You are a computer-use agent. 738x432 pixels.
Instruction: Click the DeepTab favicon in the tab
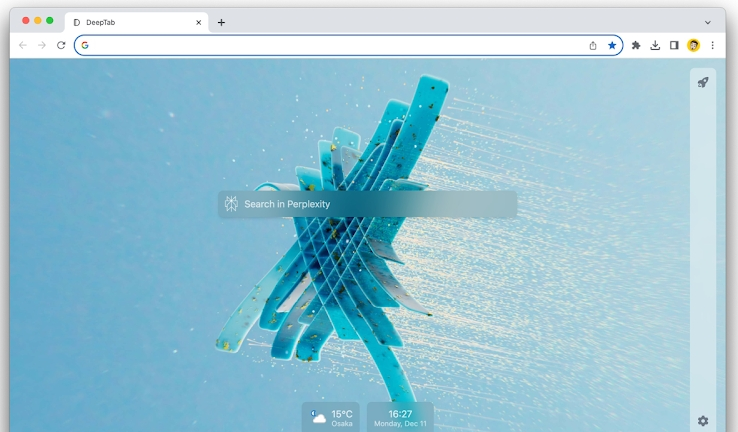(77, 22)
